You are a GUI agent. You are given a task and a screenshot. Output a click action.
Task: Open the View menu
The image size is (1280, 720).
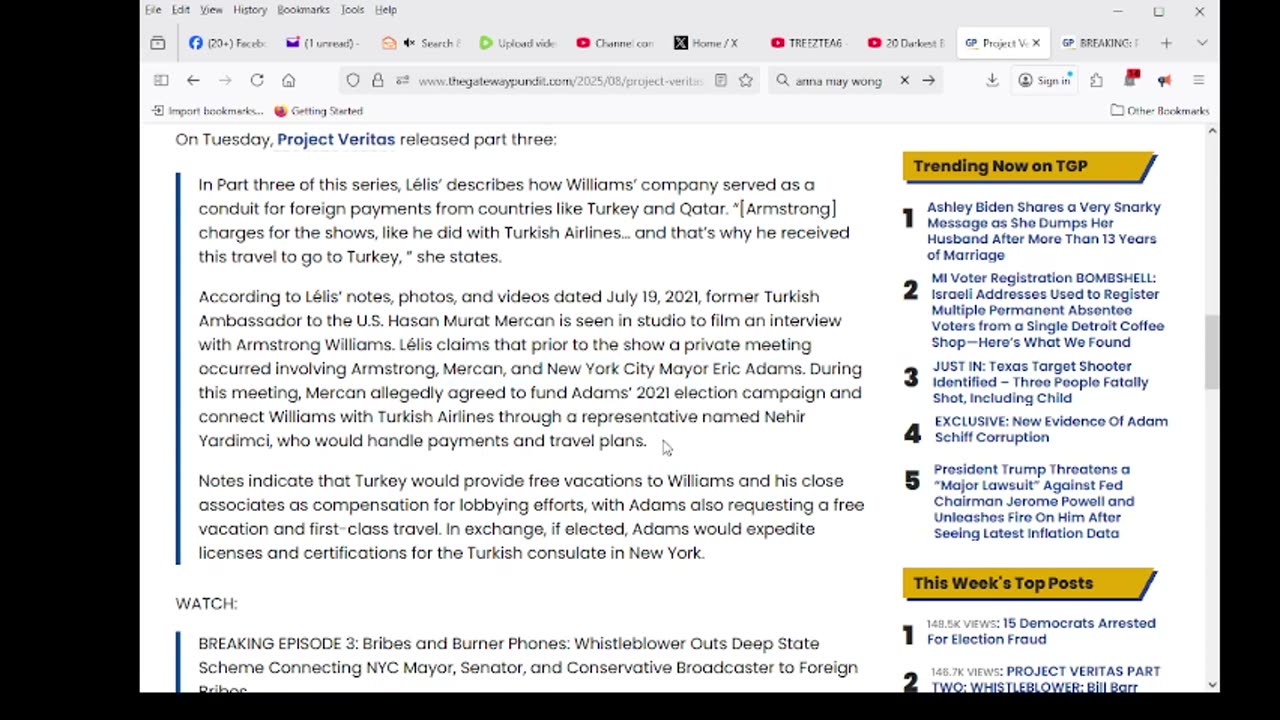click(x=211, y=10)
